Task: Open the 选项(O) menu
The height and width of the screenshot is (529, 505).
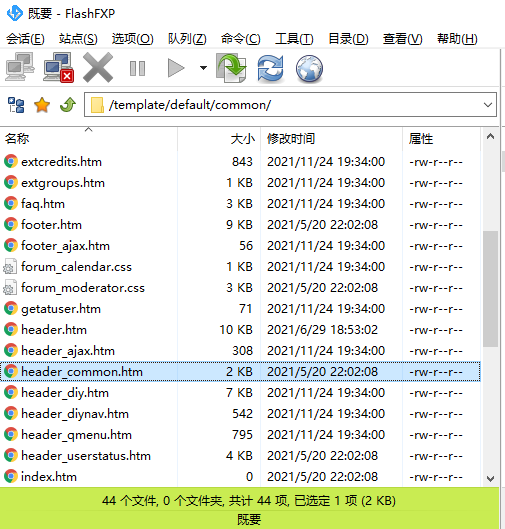Action: point(133,39)
